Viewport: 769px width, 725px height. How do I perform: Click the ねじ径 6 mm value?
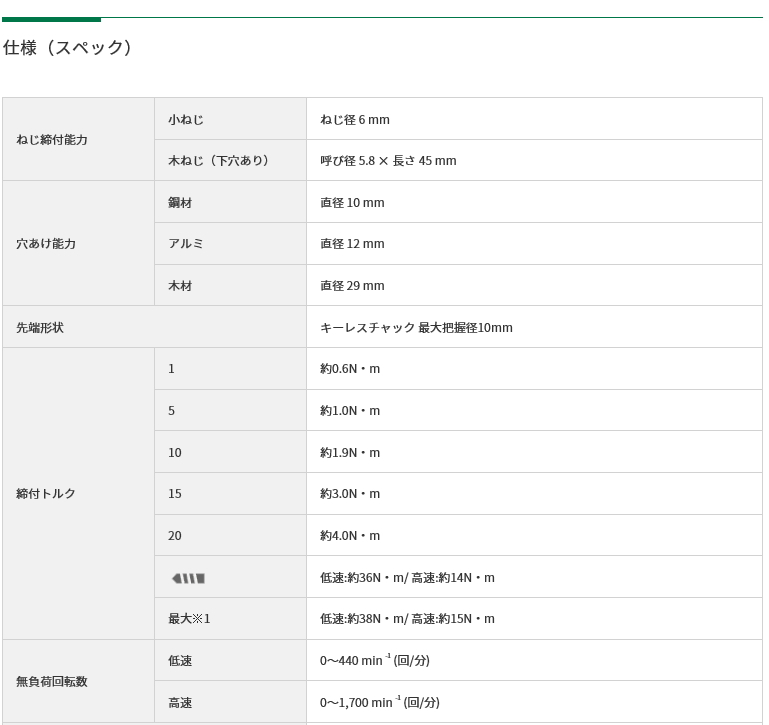[x=355, y=119]
